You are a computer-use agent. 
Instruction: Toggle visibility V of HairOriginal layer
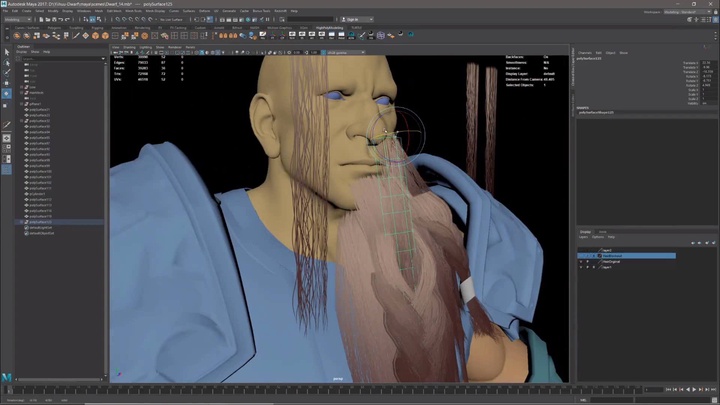click(x=581, y=262)
